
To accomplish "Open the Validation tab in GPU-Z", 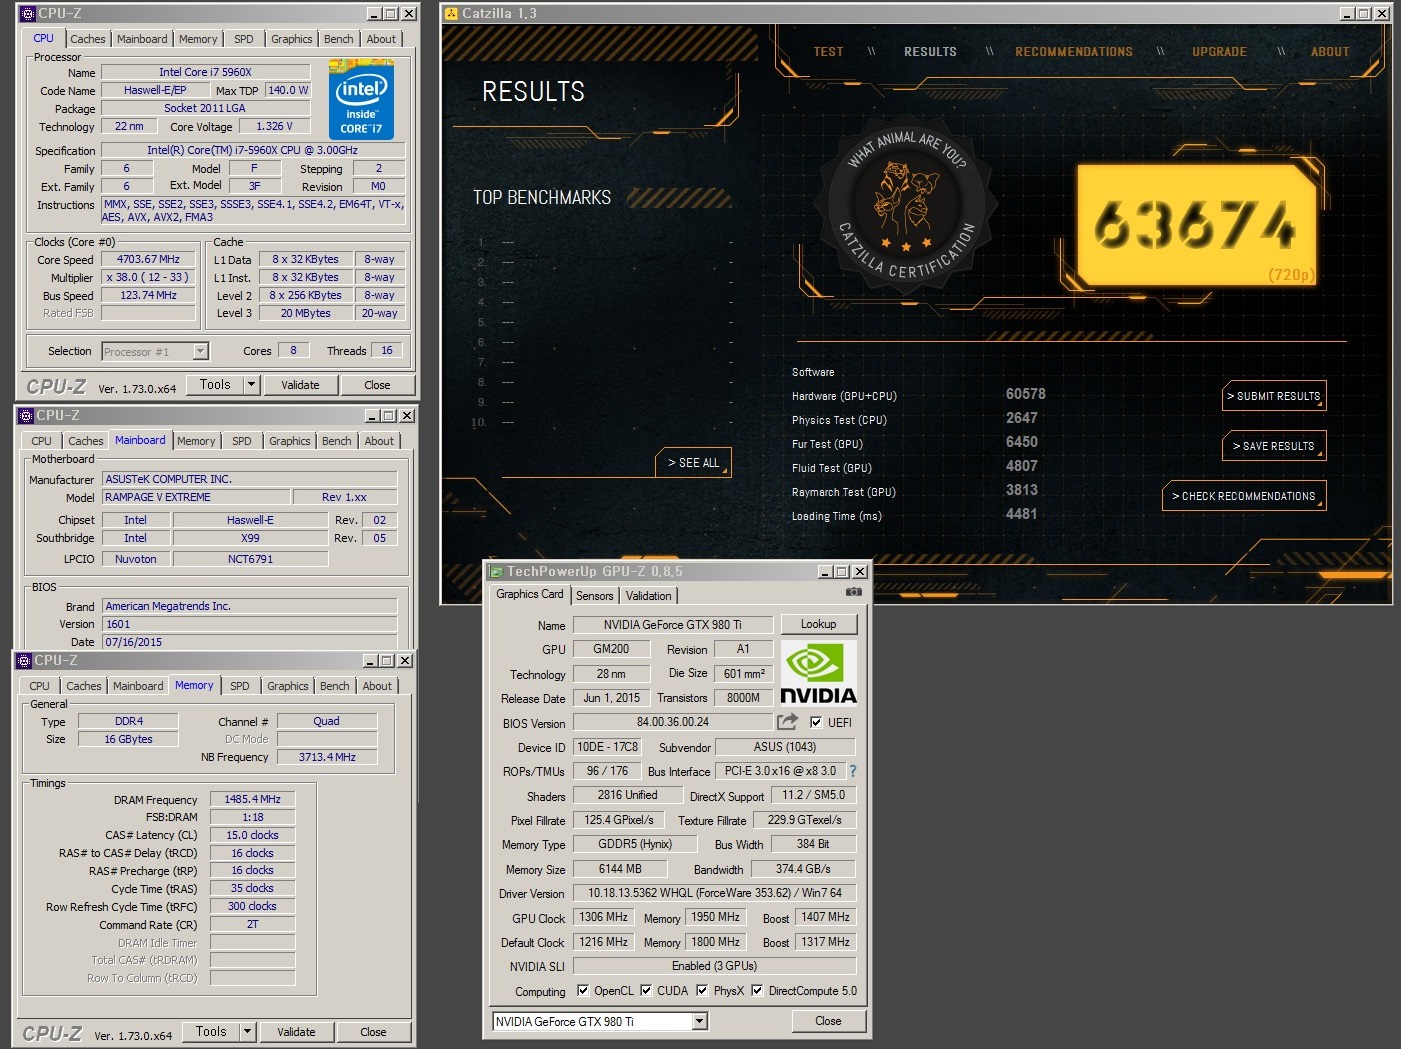I will (x=648, y=596).
